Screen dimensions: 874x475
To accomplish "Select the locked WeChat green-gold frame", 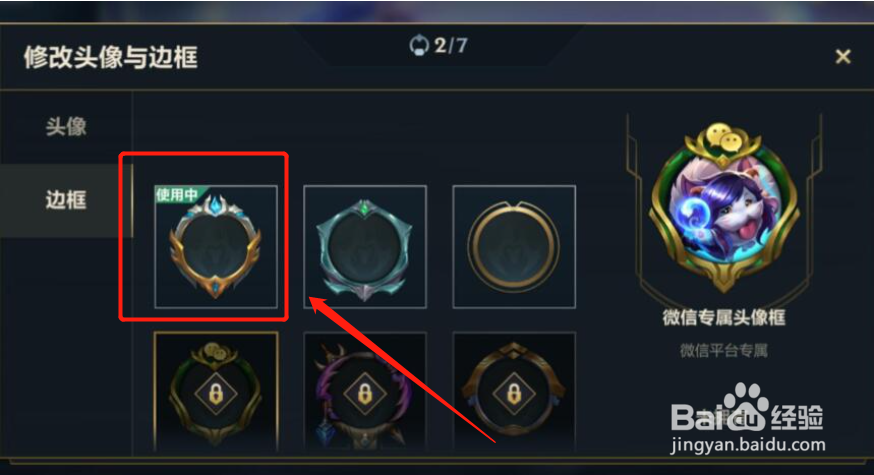I will (x=216, y=392).
